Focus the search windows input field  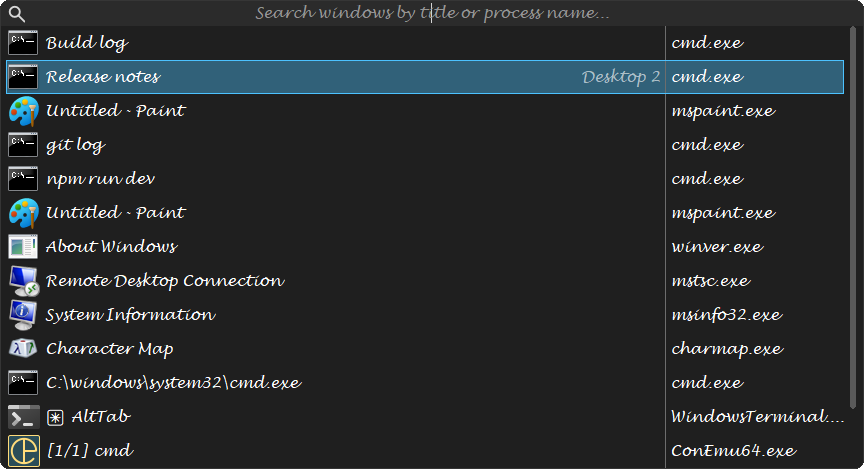[x=433, y=13]
